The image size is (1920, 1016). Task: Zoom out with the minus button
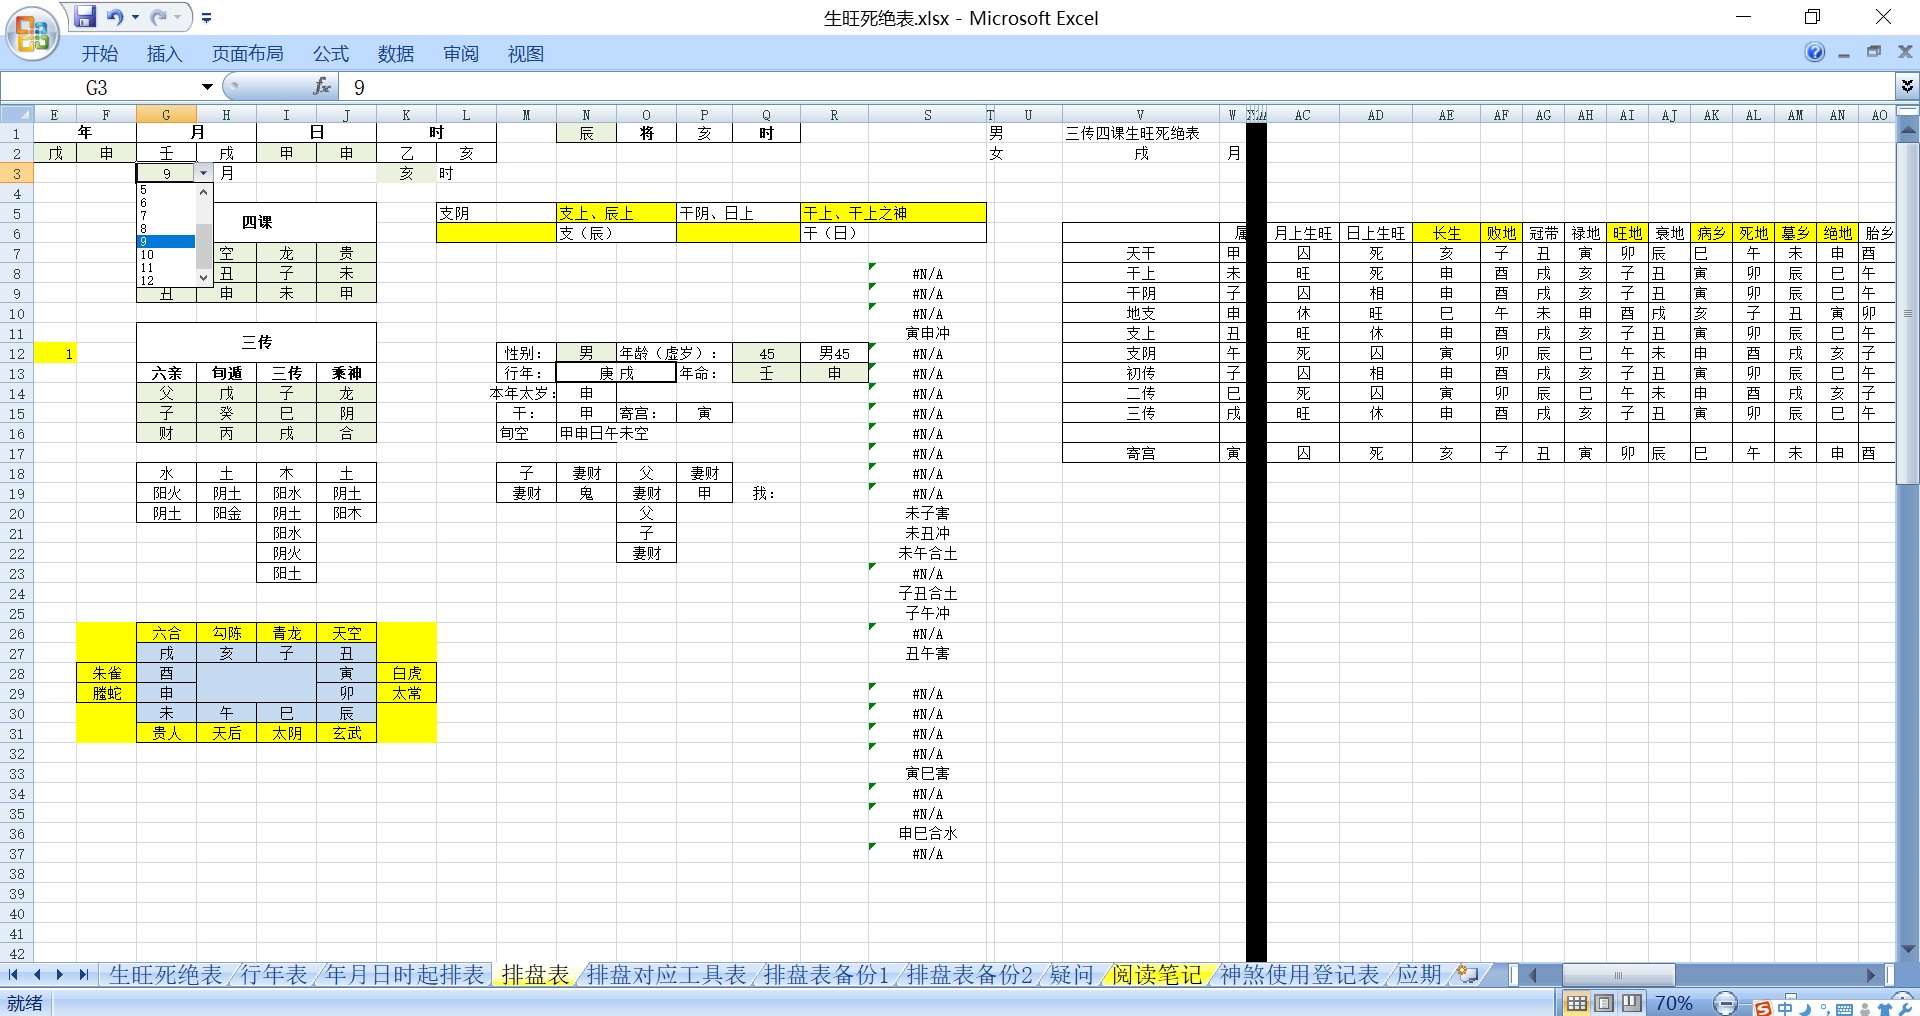coord(1725,1003)
